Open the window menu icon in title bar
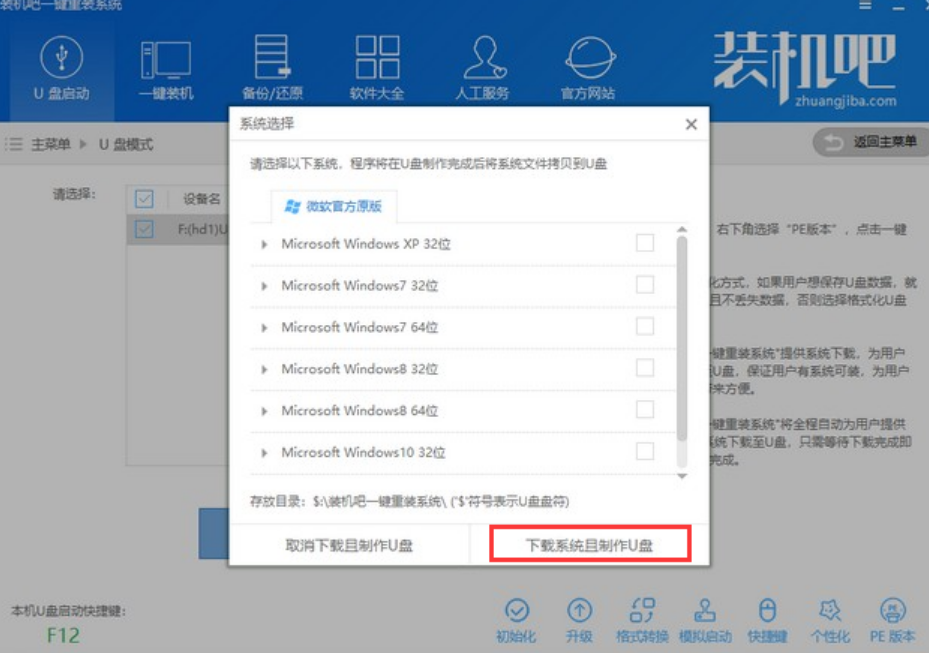 tap(866, 5)
